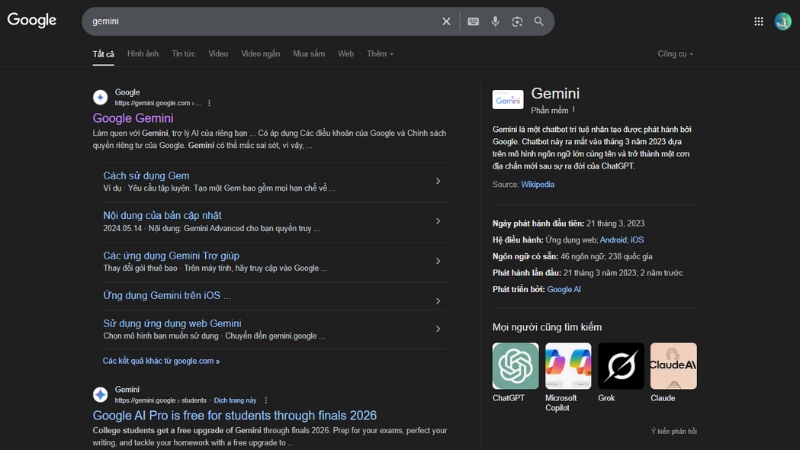Open the Google apps grid
The image size is (800, 450).
point(759,21)
